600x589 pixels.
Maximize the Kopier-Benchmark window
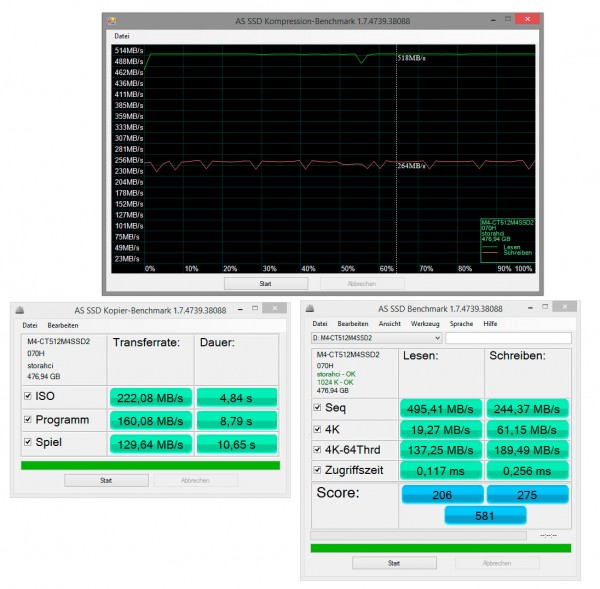[255, 308]
